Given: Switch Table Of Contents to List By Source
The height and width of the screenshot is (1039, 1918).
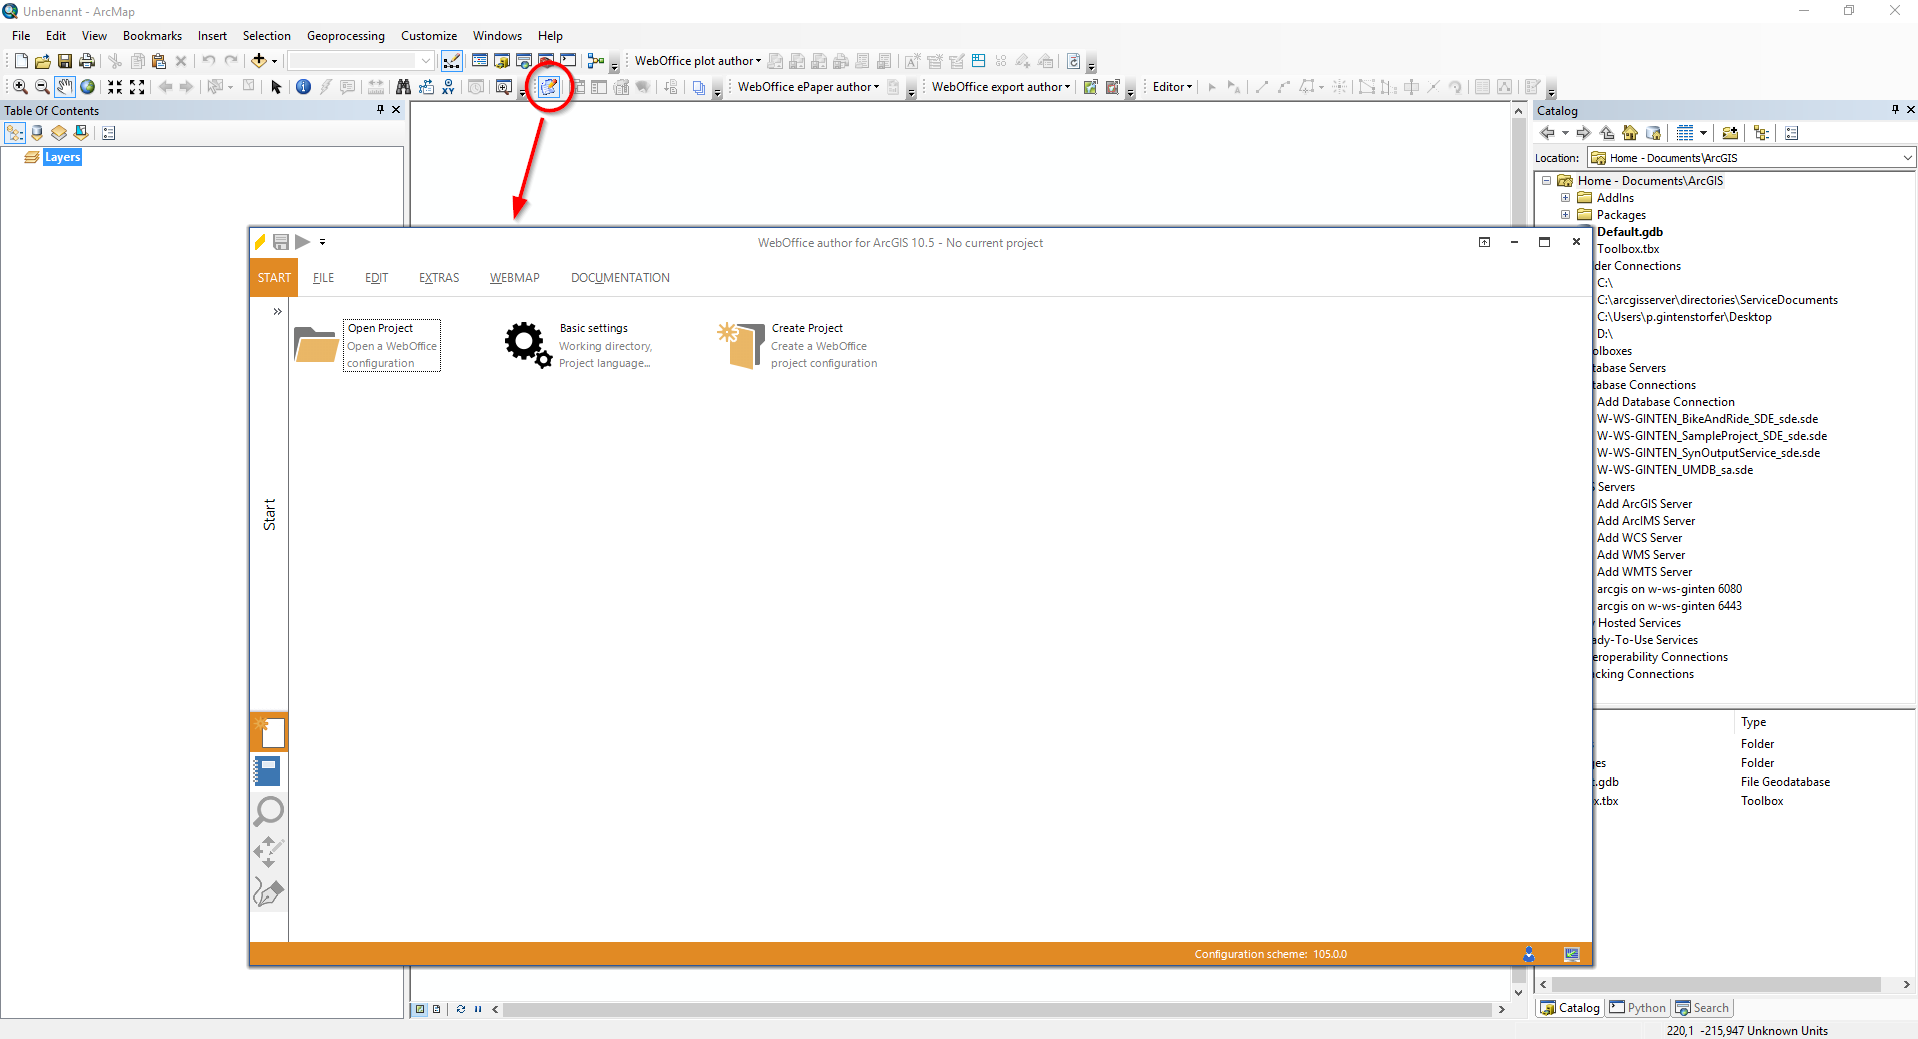Looking at the screenshot, I should 37,132.
